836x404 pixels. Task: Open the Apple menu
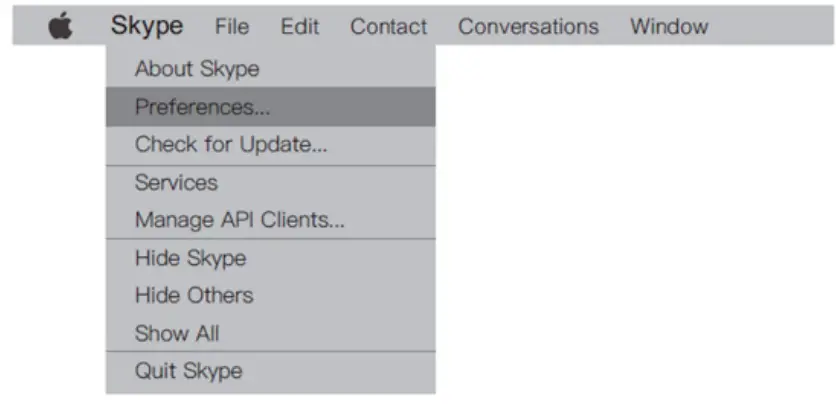click(61, 27)
